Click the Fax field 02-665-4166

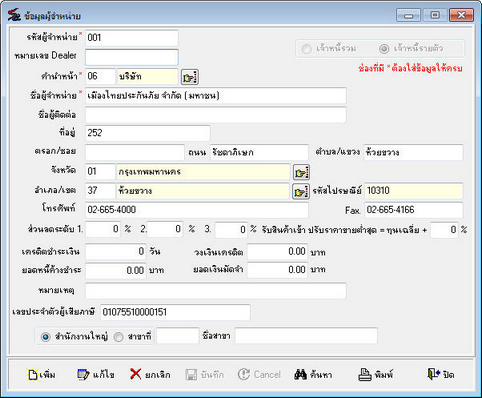pyautogui.click(x=414, y=210)
